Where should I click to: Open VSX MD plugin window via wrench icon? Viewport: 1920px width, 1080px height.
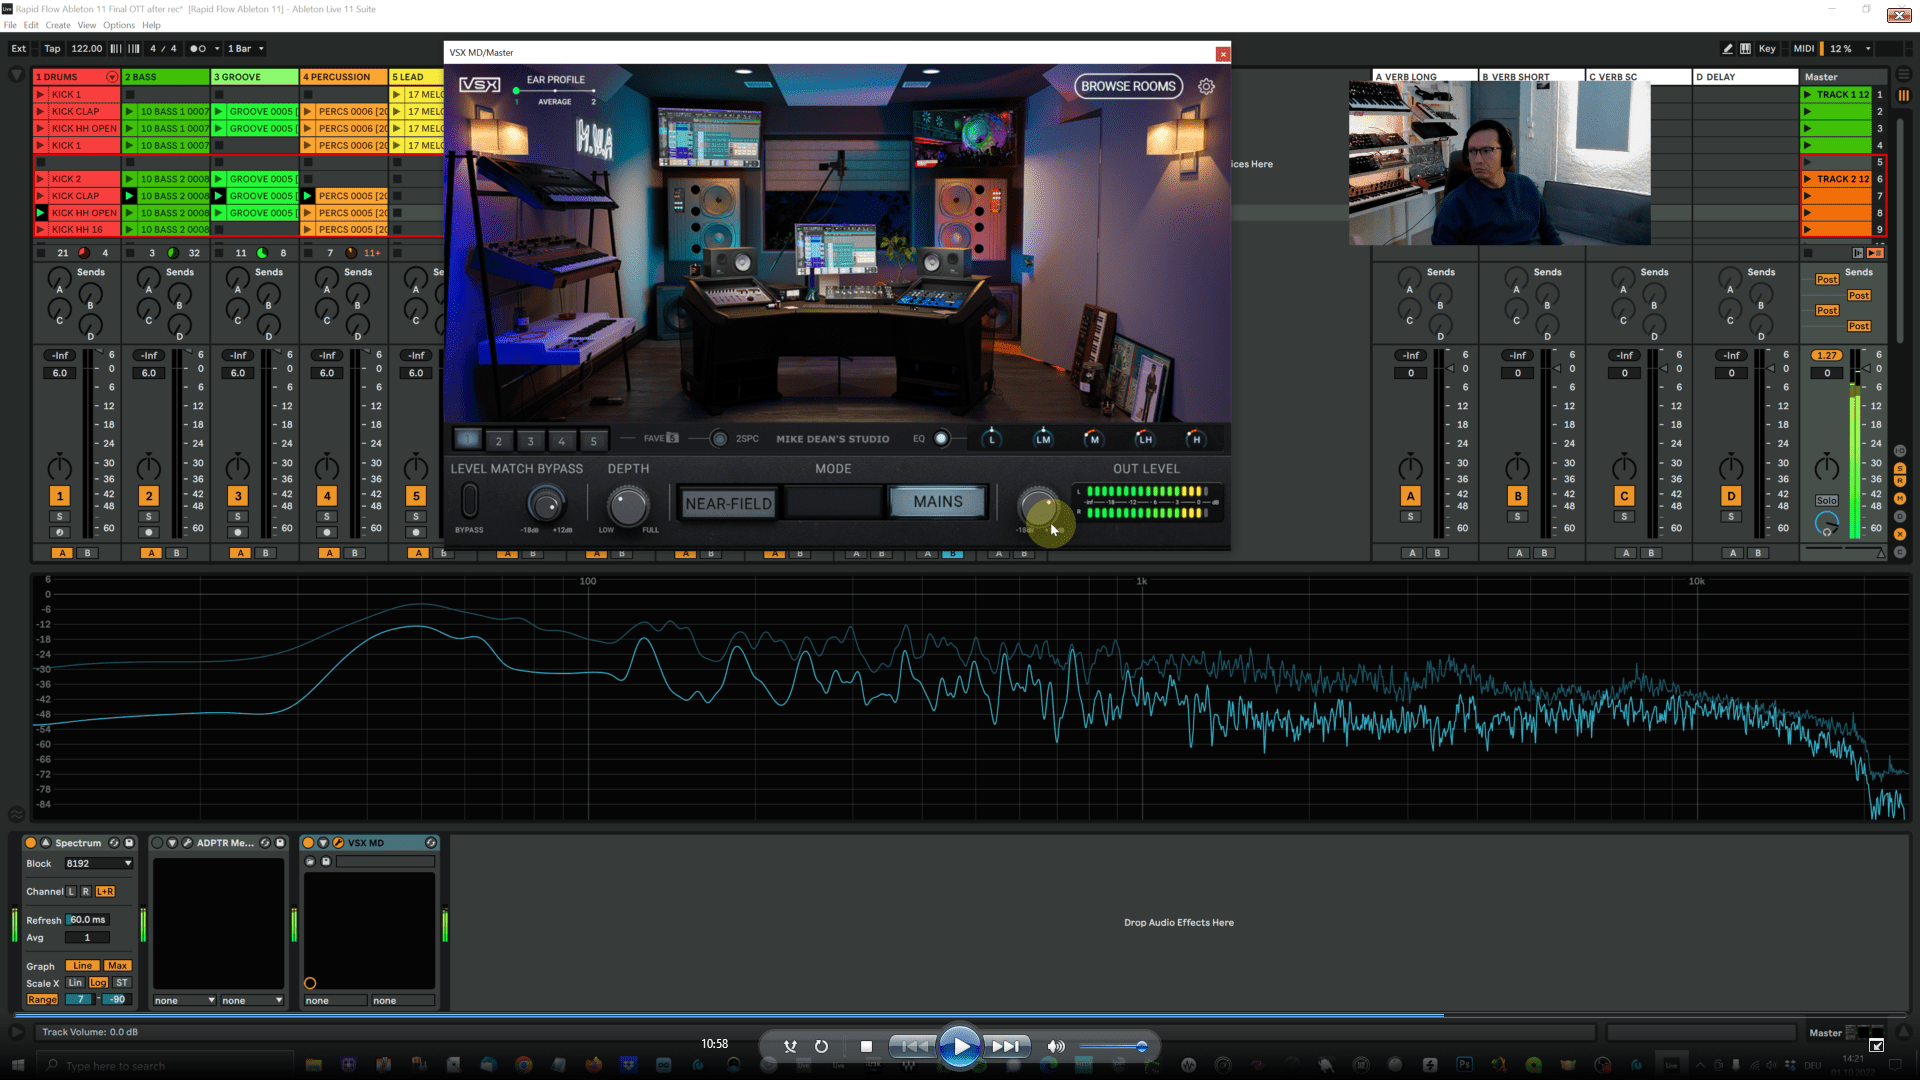tap(339, 843)
